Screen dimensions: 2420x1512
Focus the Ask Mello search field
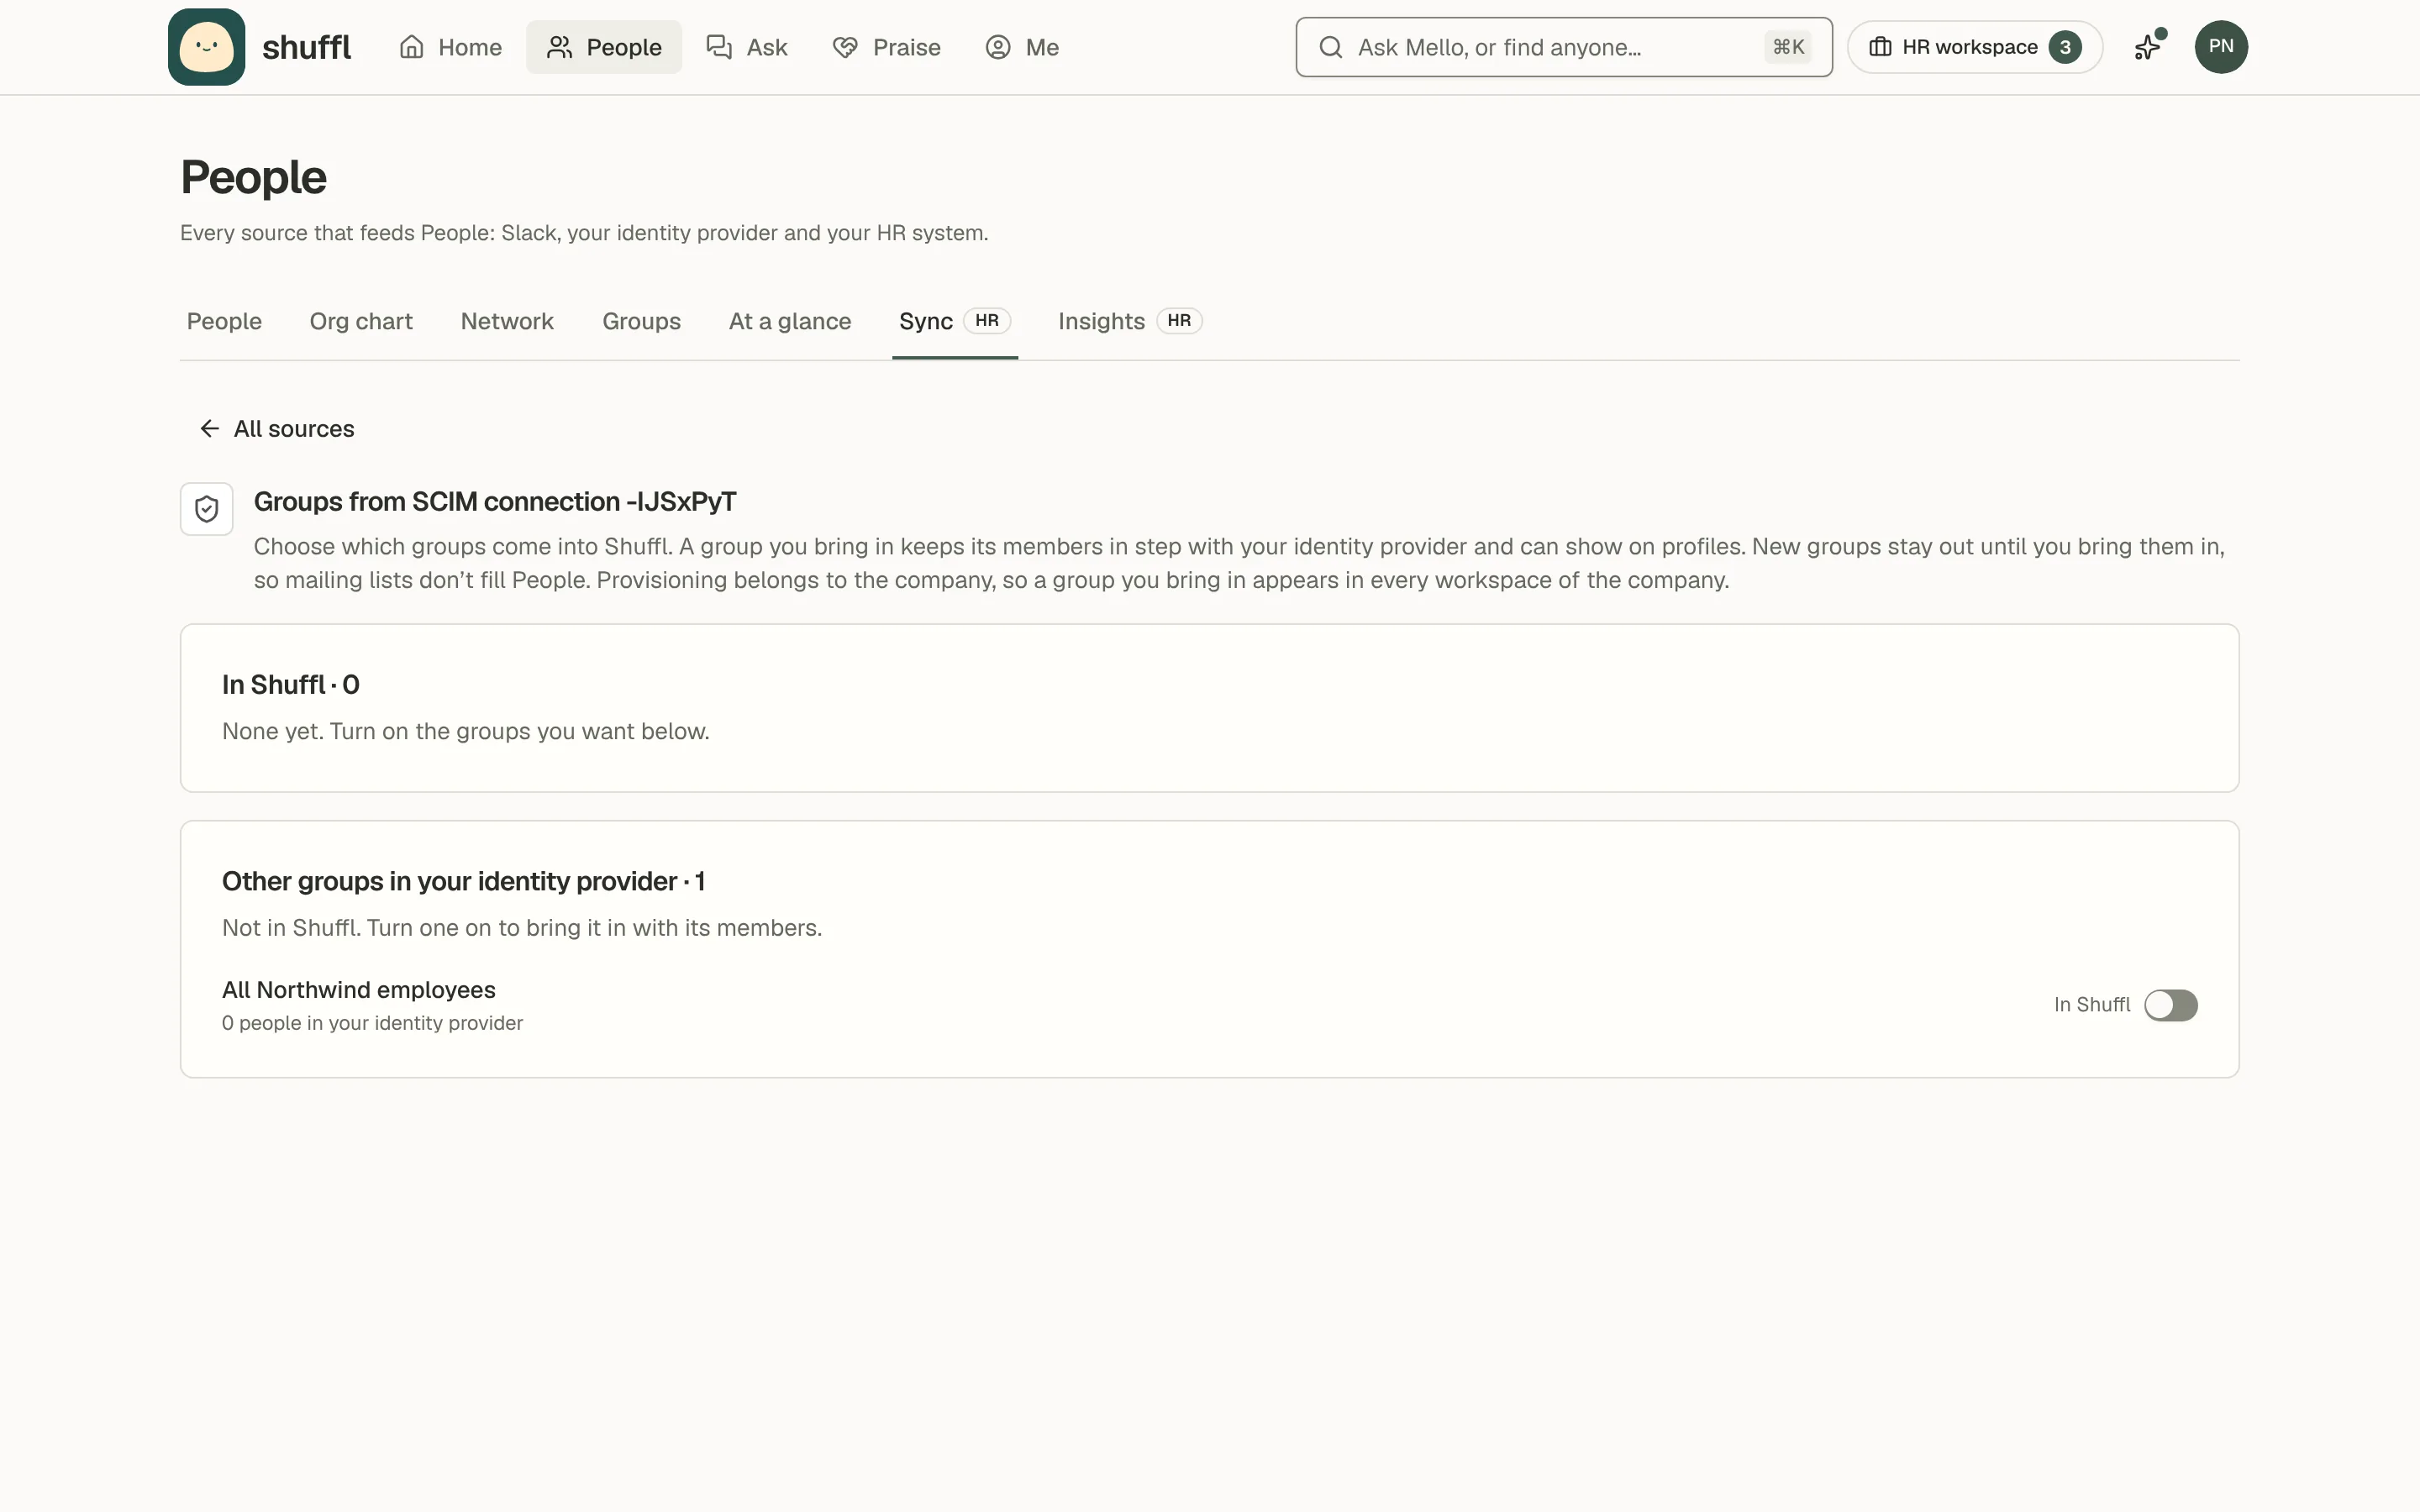pyautogui.click(x=1564, y=47)
